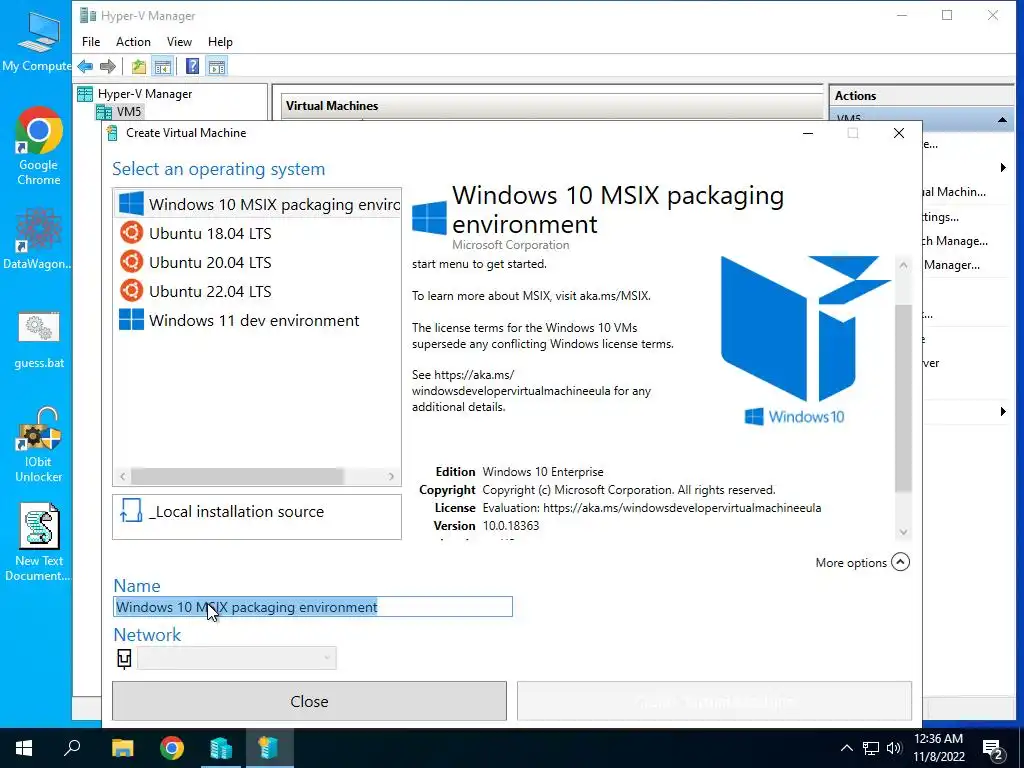The image size is (1024, 768).
Task: Open Google Chrome desktop shortcut
Action: pyautogui.click(x=39, y=146)
